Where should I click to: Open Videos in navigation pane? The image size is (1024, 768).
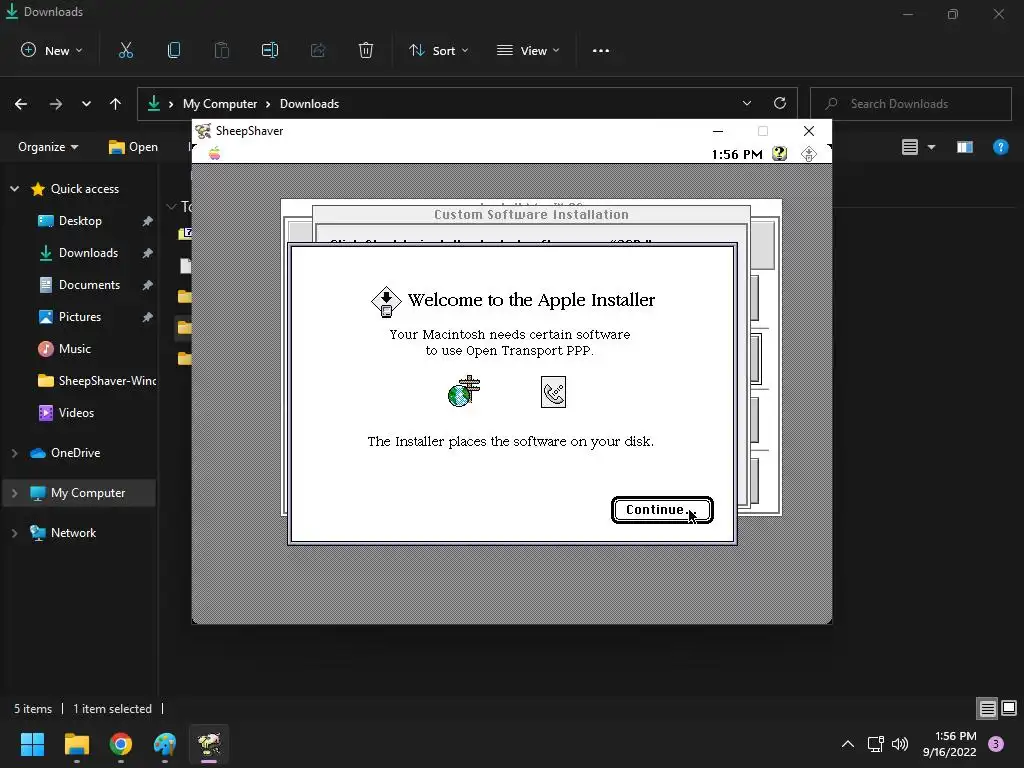[76, 413]
